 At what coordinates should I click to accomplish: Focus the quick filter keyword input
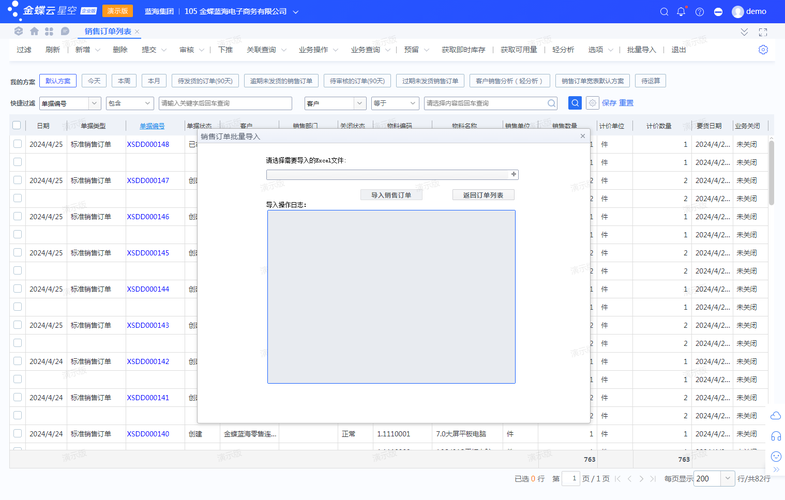pyautogui.click(x=225, y=103)
